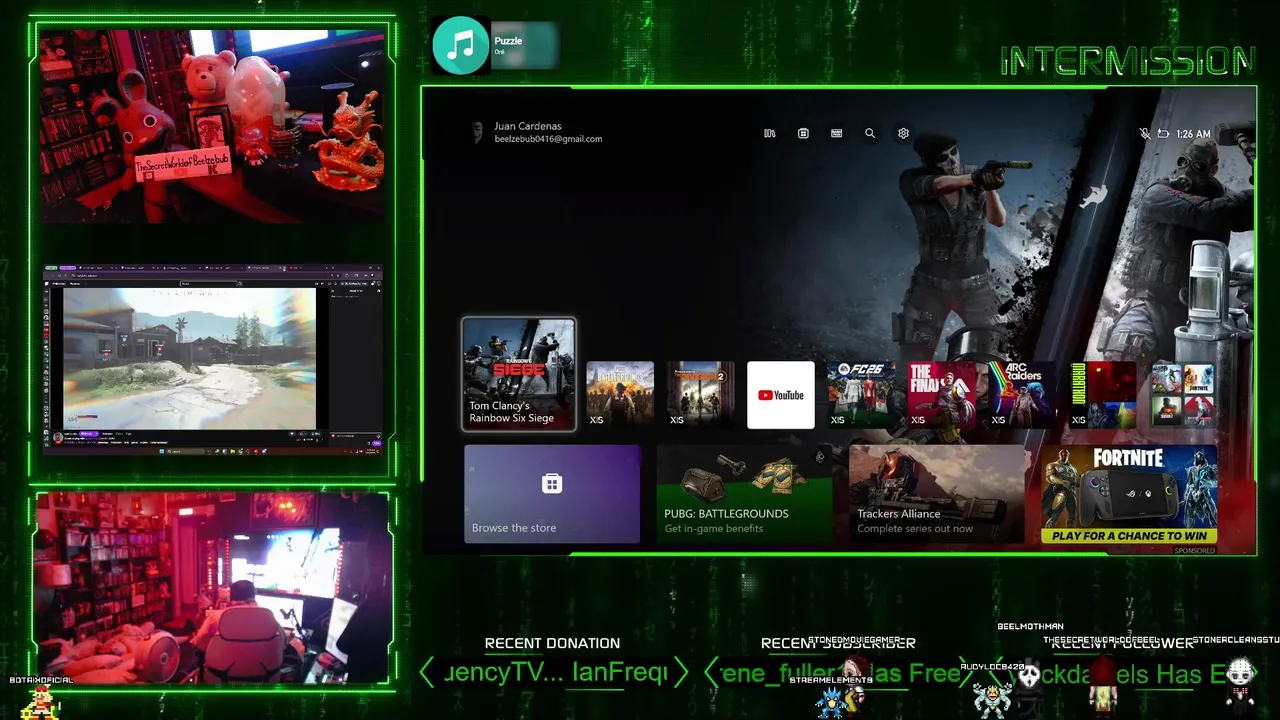Select the plush toys webcam feed
This screenshot has width=1280, height=720.
[212, 125]
